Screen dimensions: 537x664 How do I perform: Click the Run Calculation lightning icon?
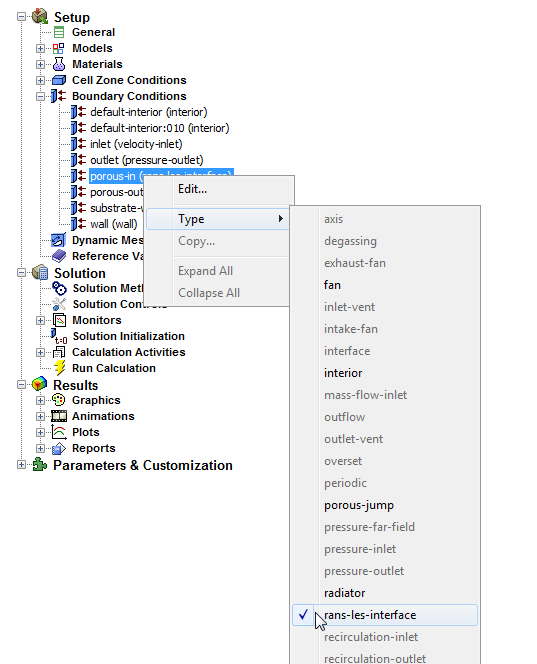click(59, 368)
